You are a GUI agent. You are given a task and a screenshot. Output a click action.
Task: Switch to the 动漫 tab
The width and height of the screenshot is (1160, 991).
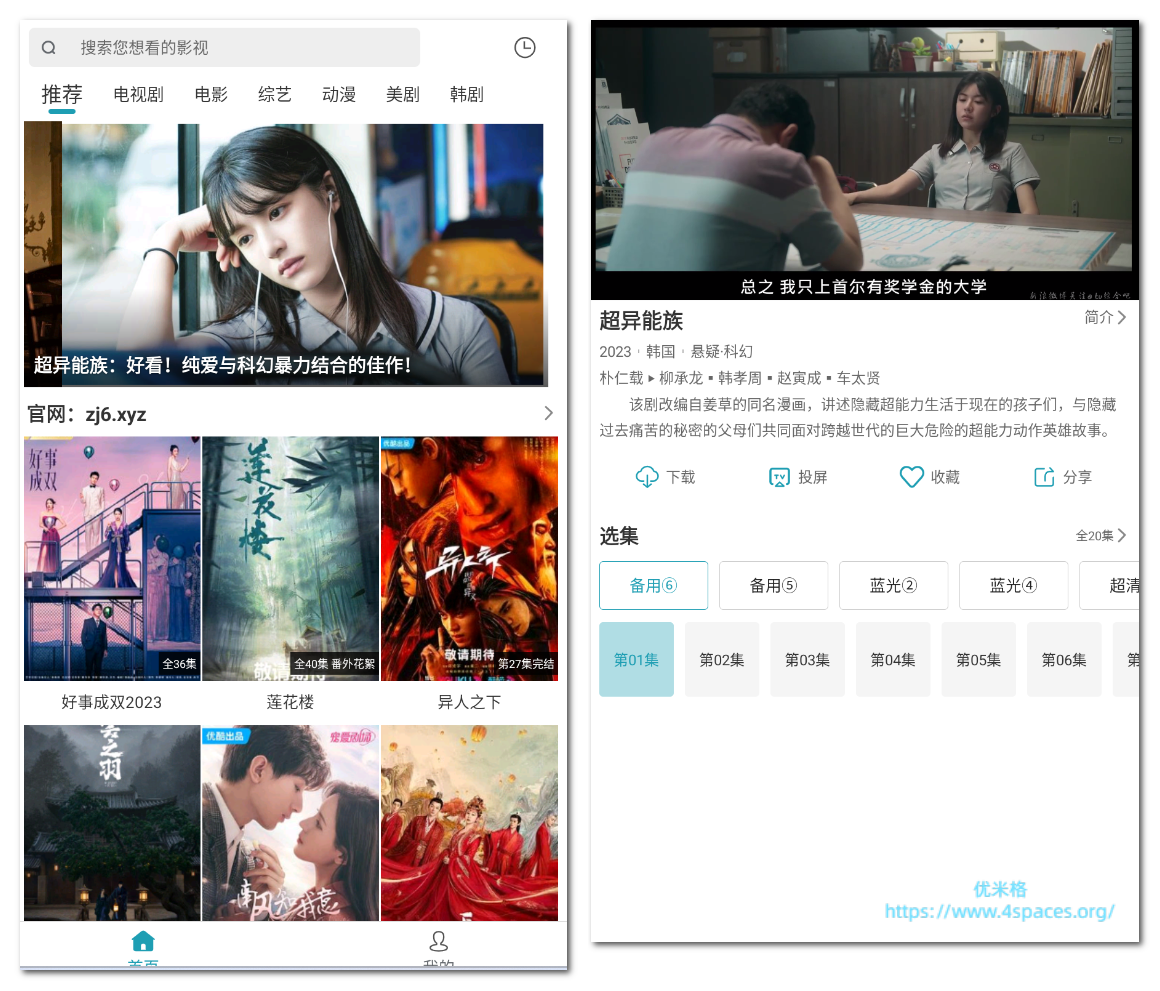pyautogui.click(x=339, y=94)
